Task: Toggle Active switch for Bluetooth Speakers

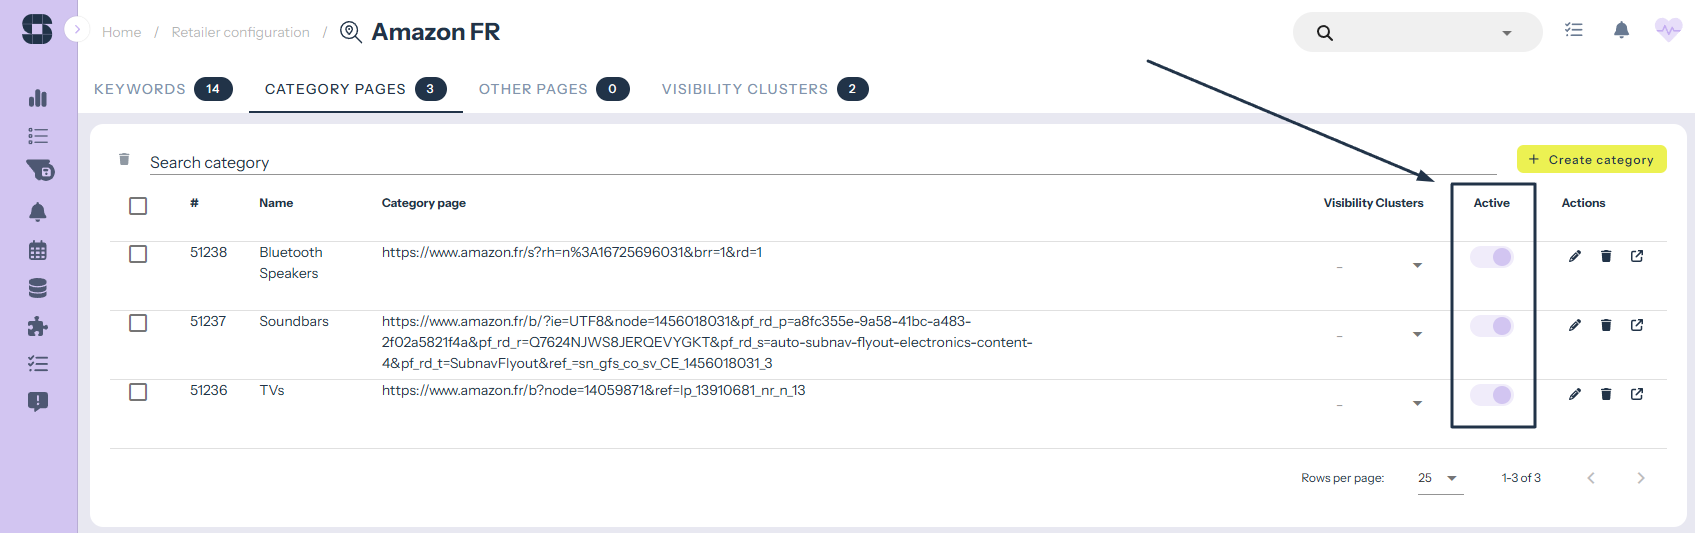Action: coord(1491,257)
